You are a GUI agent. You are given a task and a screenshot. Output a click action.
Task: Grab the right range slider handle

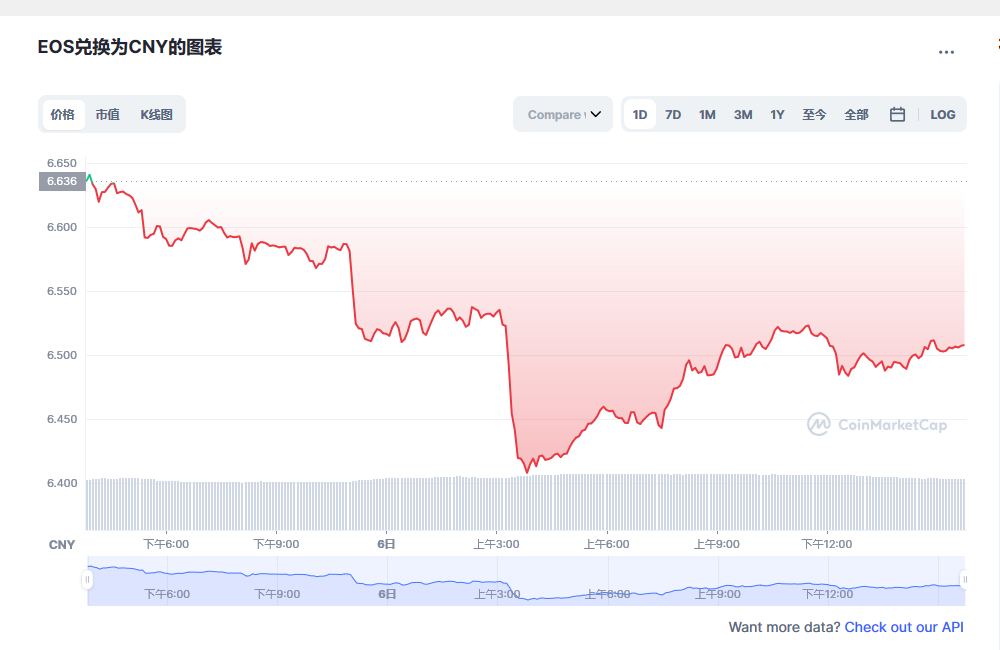[965, 579]
